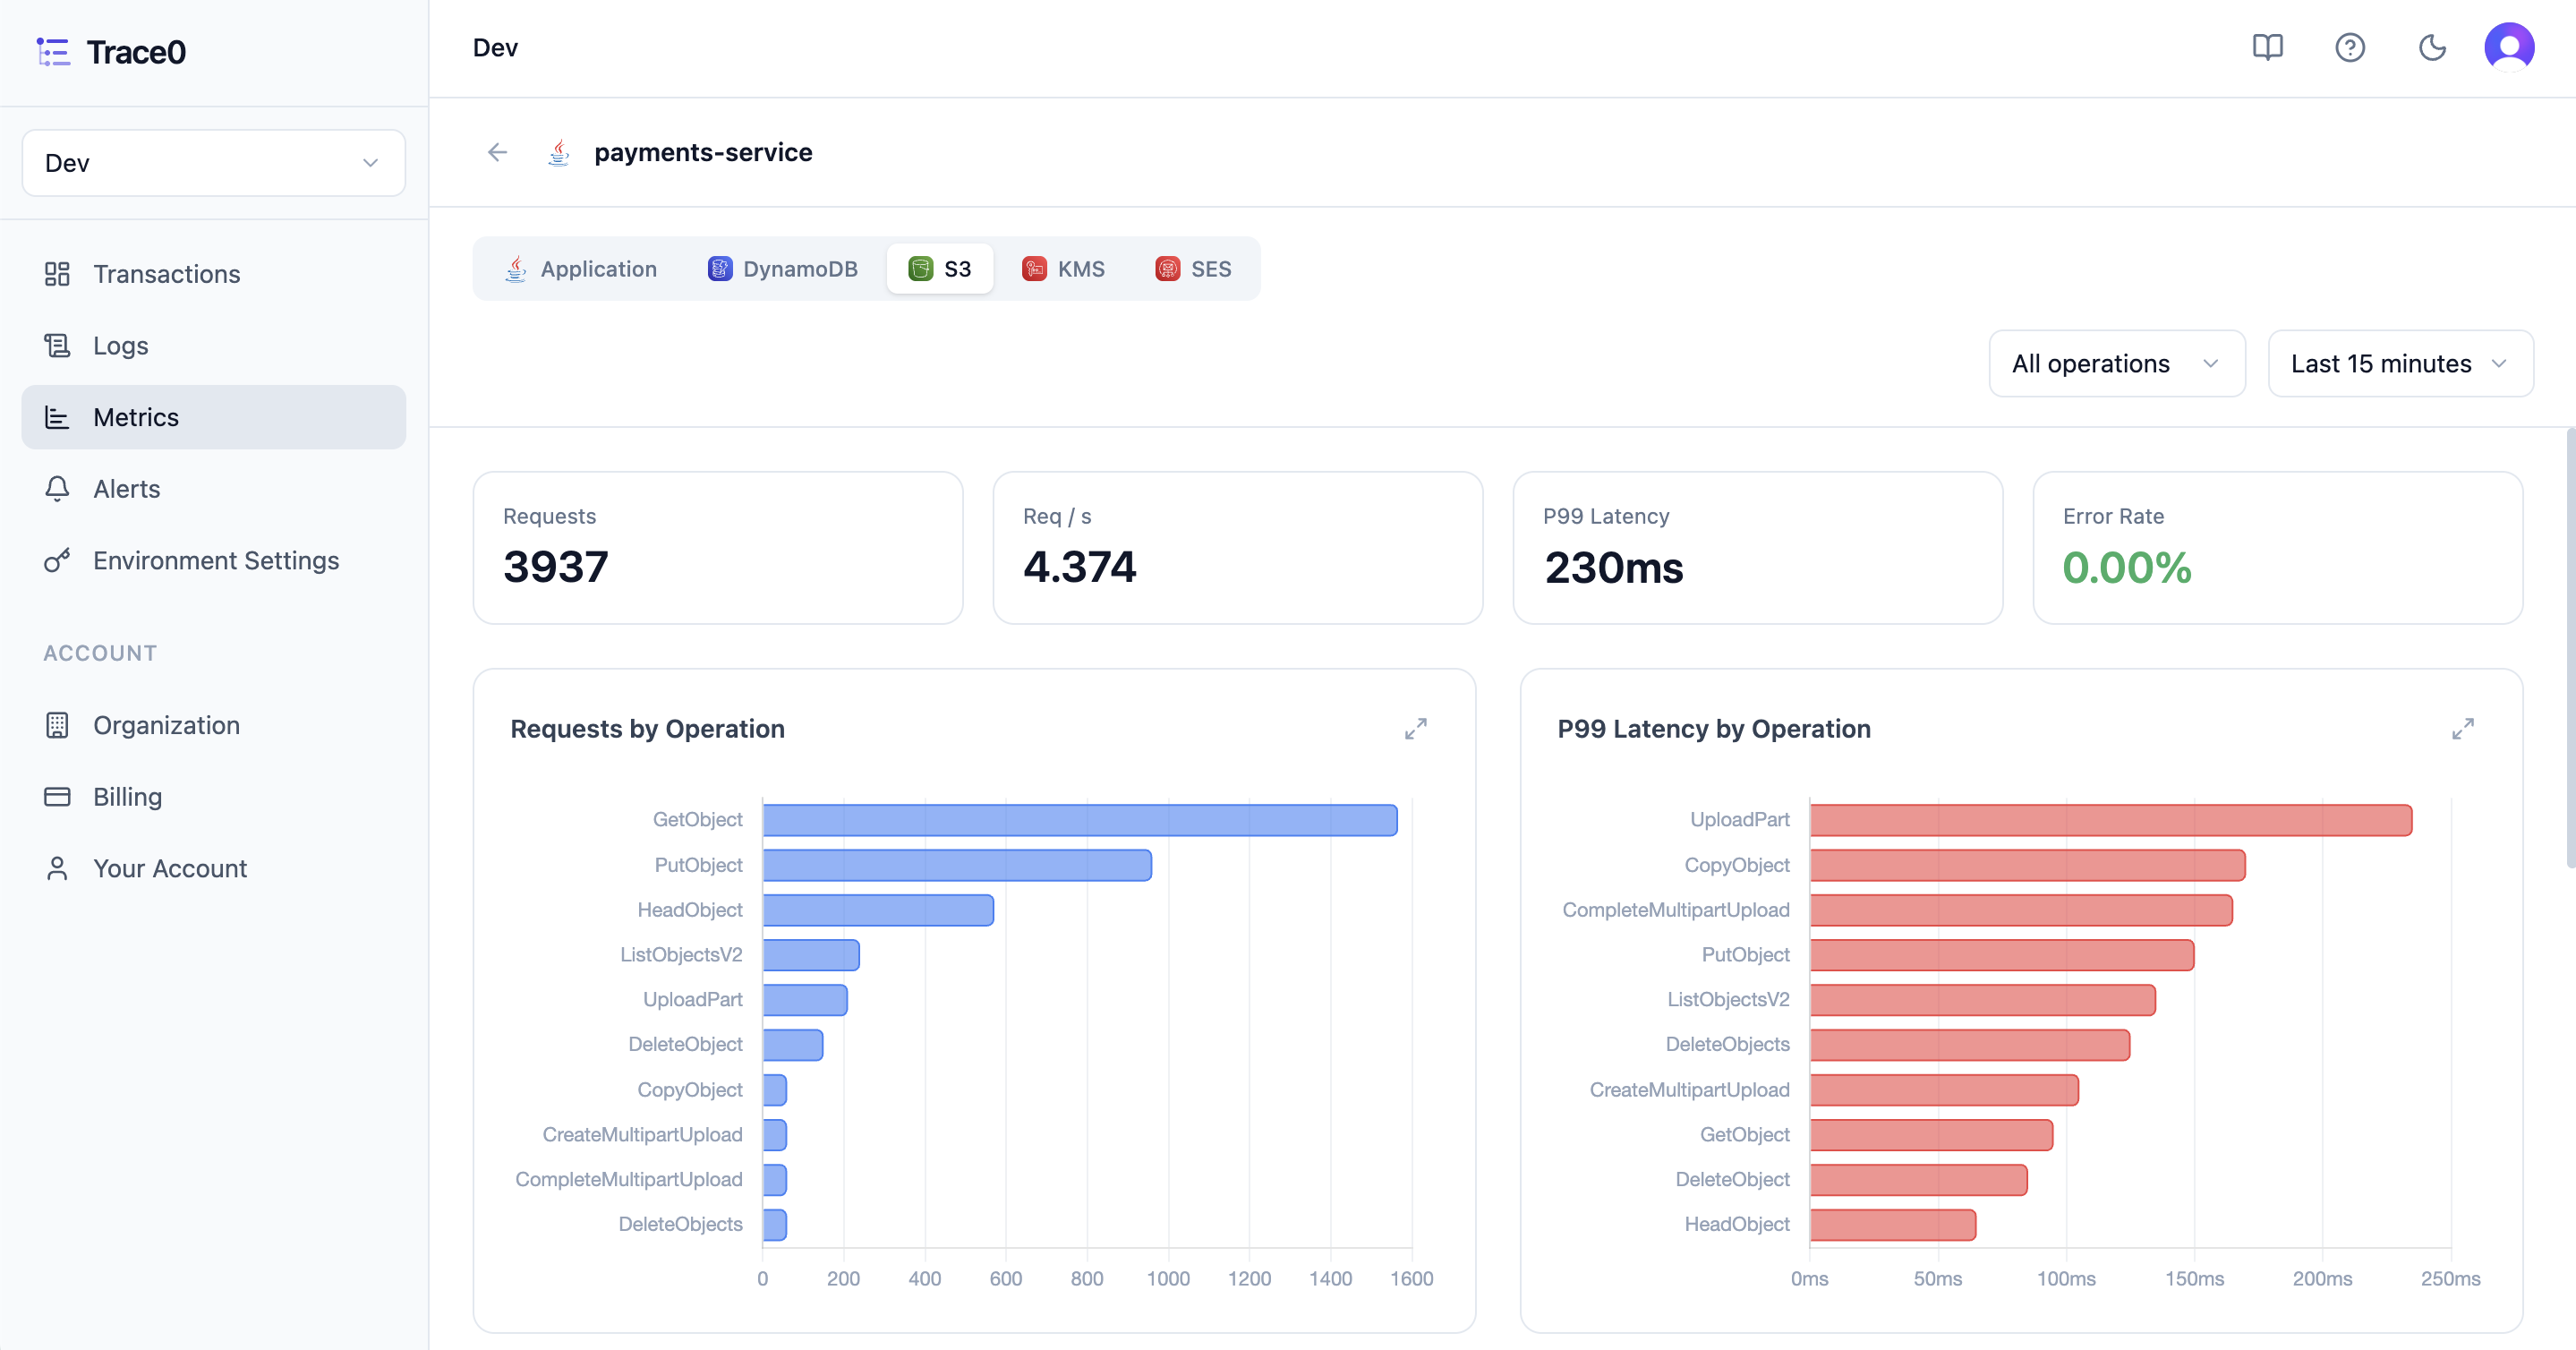Image resolution: width=2576 pixels, height=1350 pixels.
Task: Switch to the KMS tab
Action: 1063,269
